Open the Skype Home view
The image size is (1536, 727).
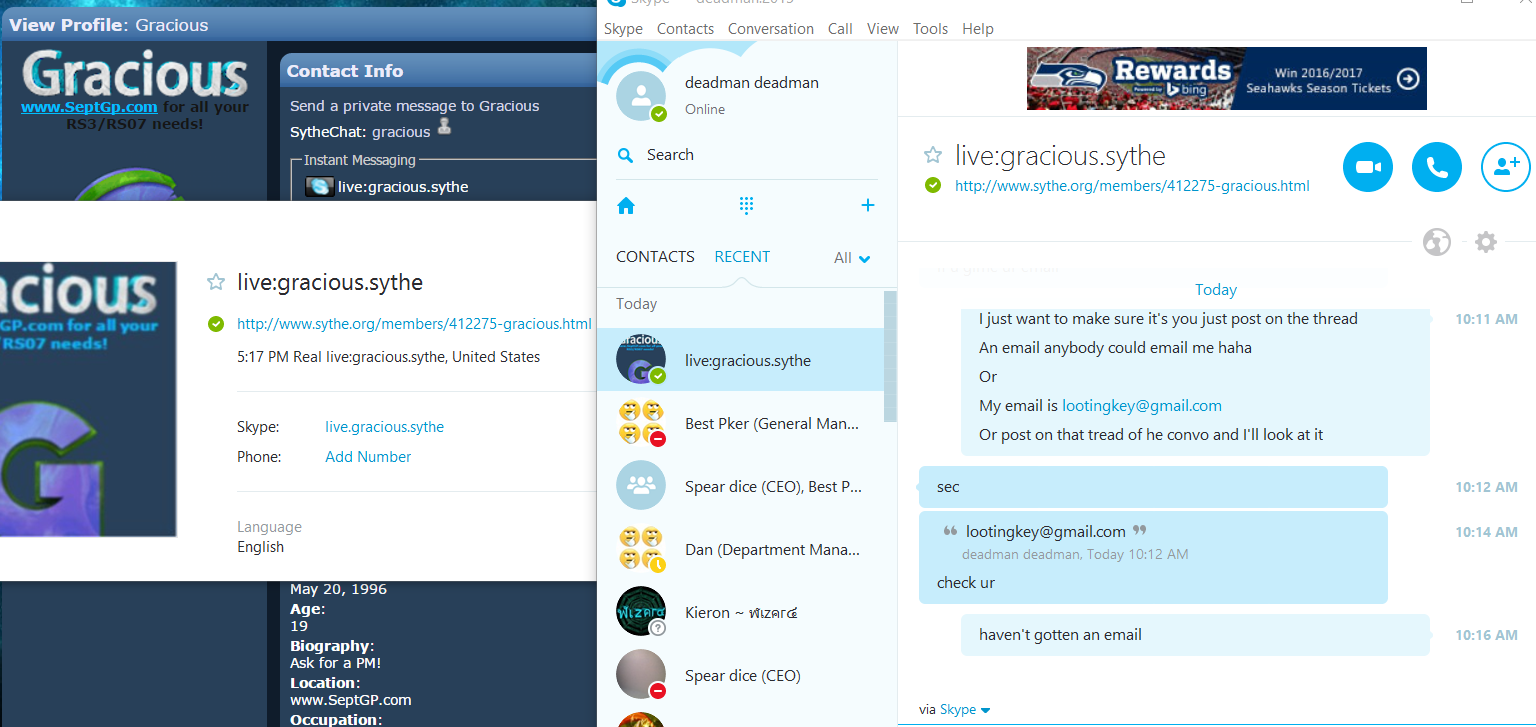[x=626, y=206]
